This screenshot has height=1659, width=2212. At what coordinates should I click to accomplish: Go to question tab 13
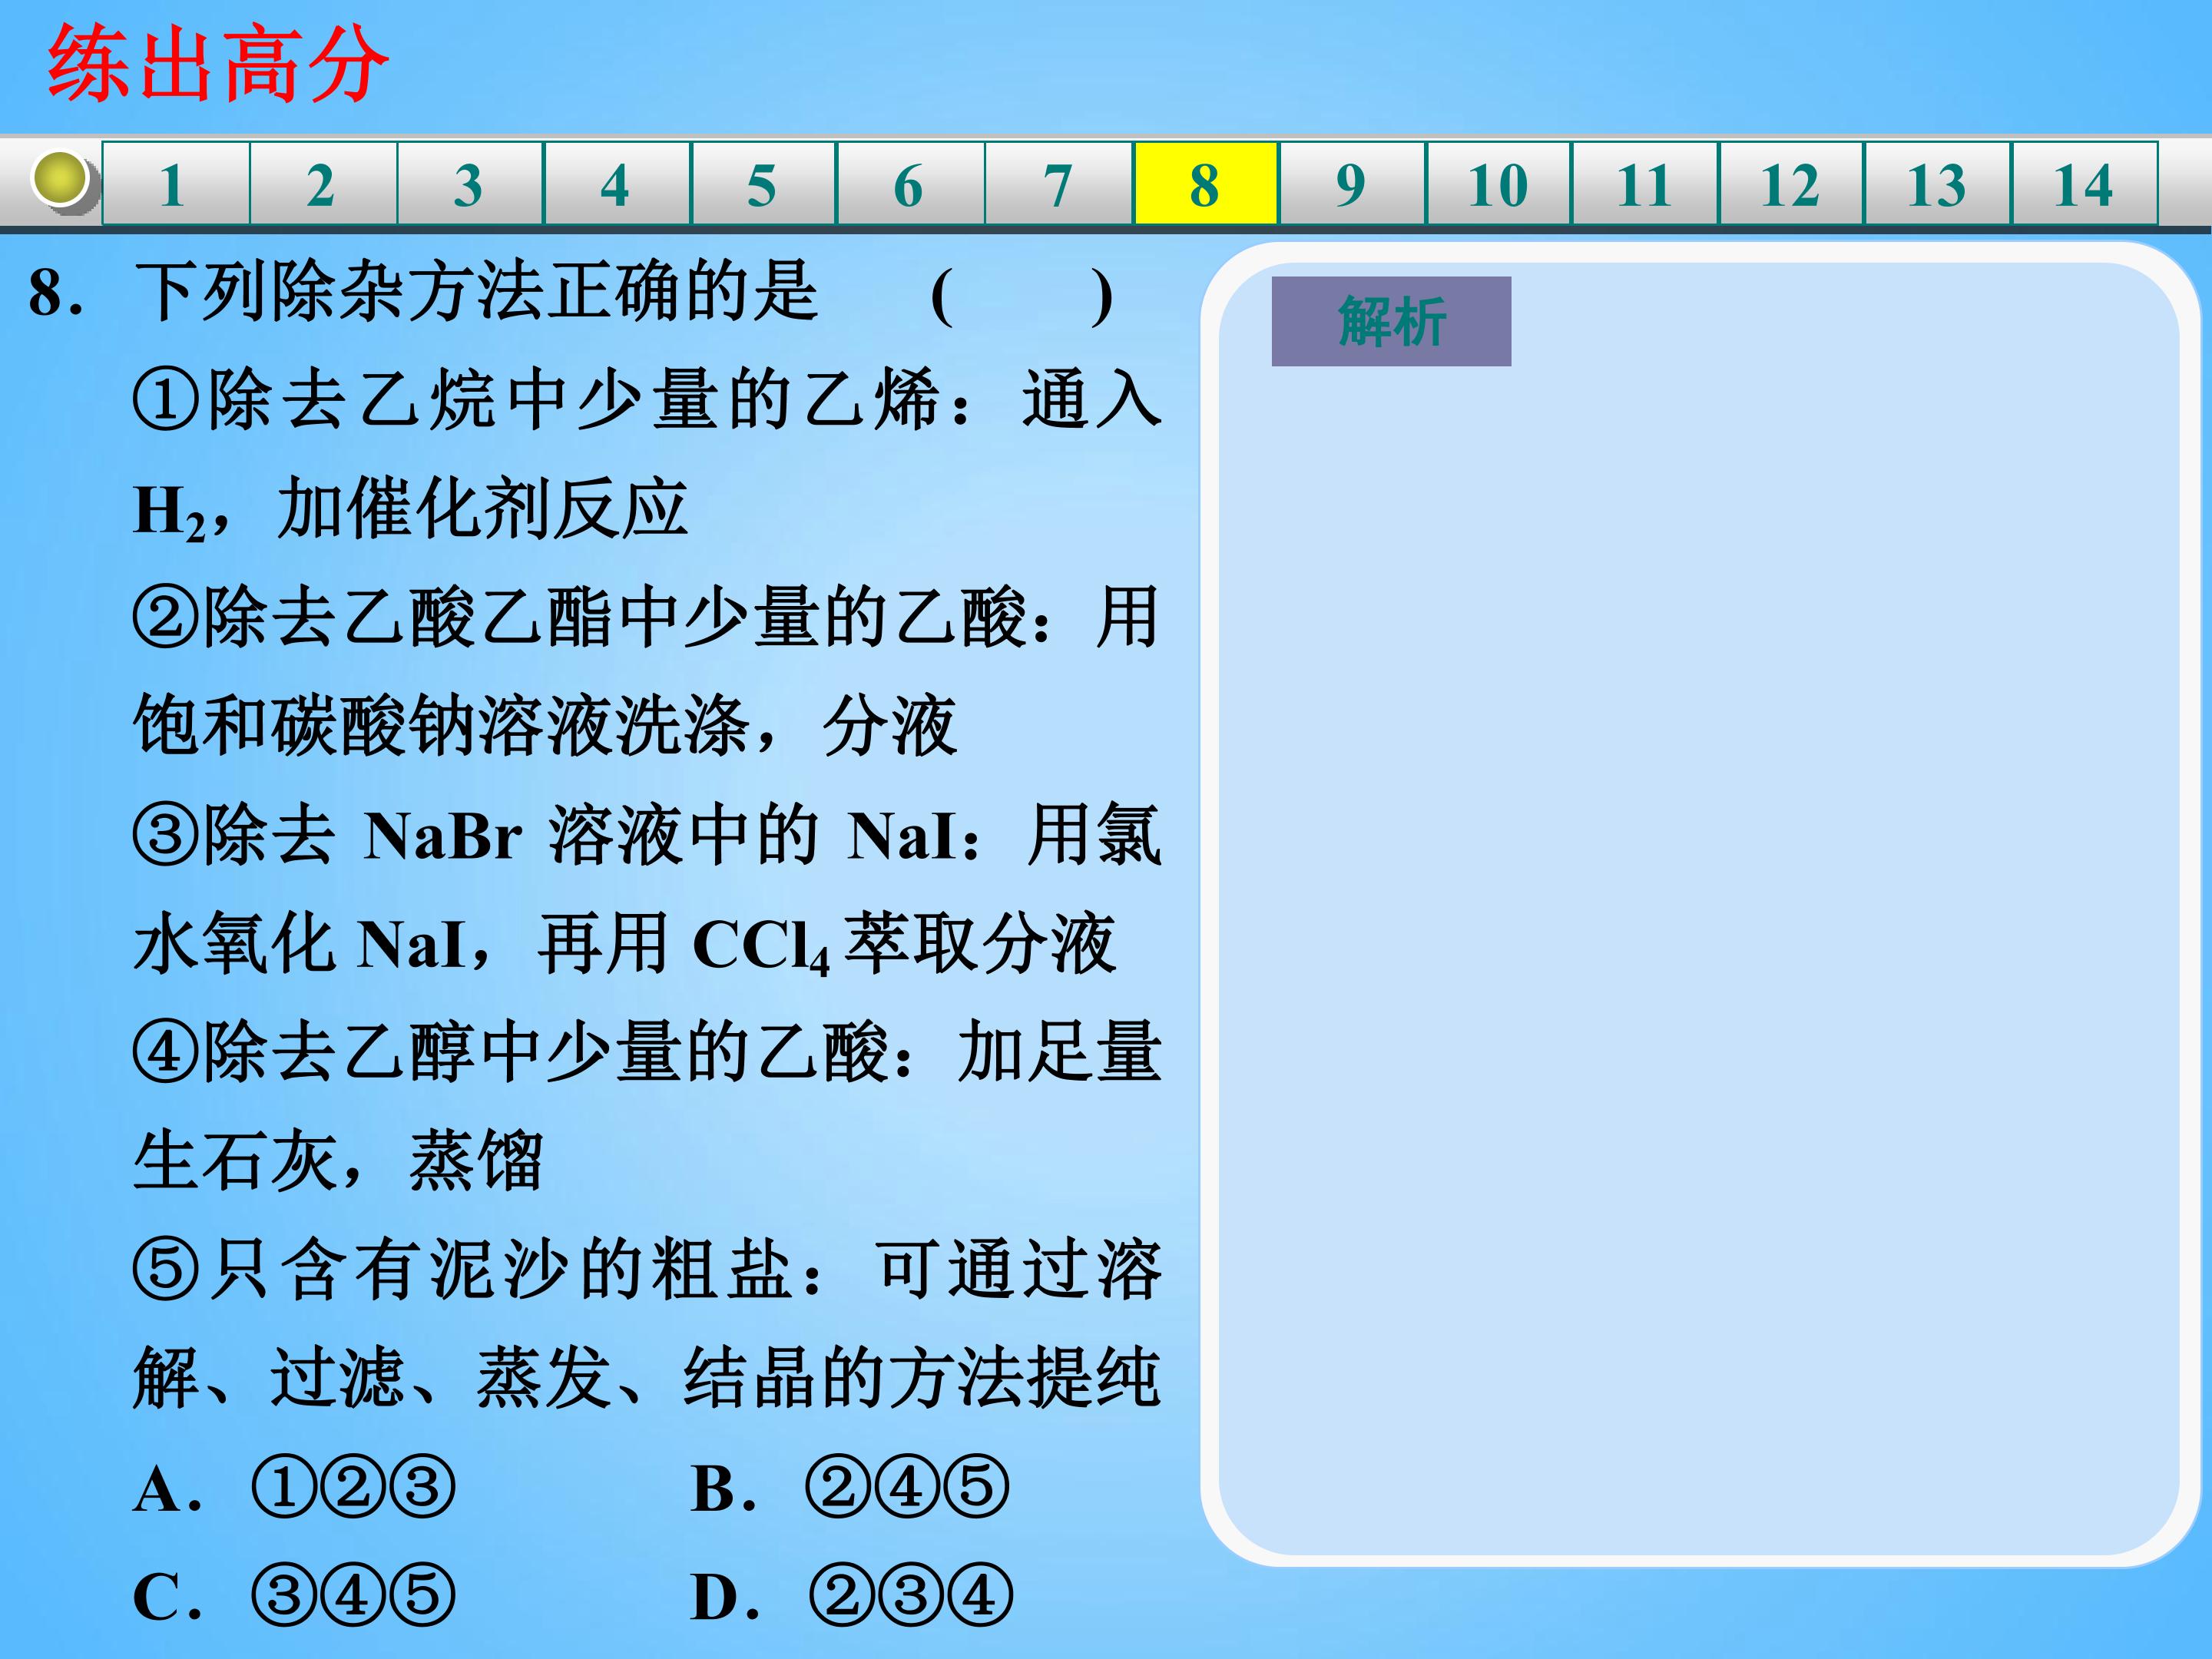coord(1938,184)
